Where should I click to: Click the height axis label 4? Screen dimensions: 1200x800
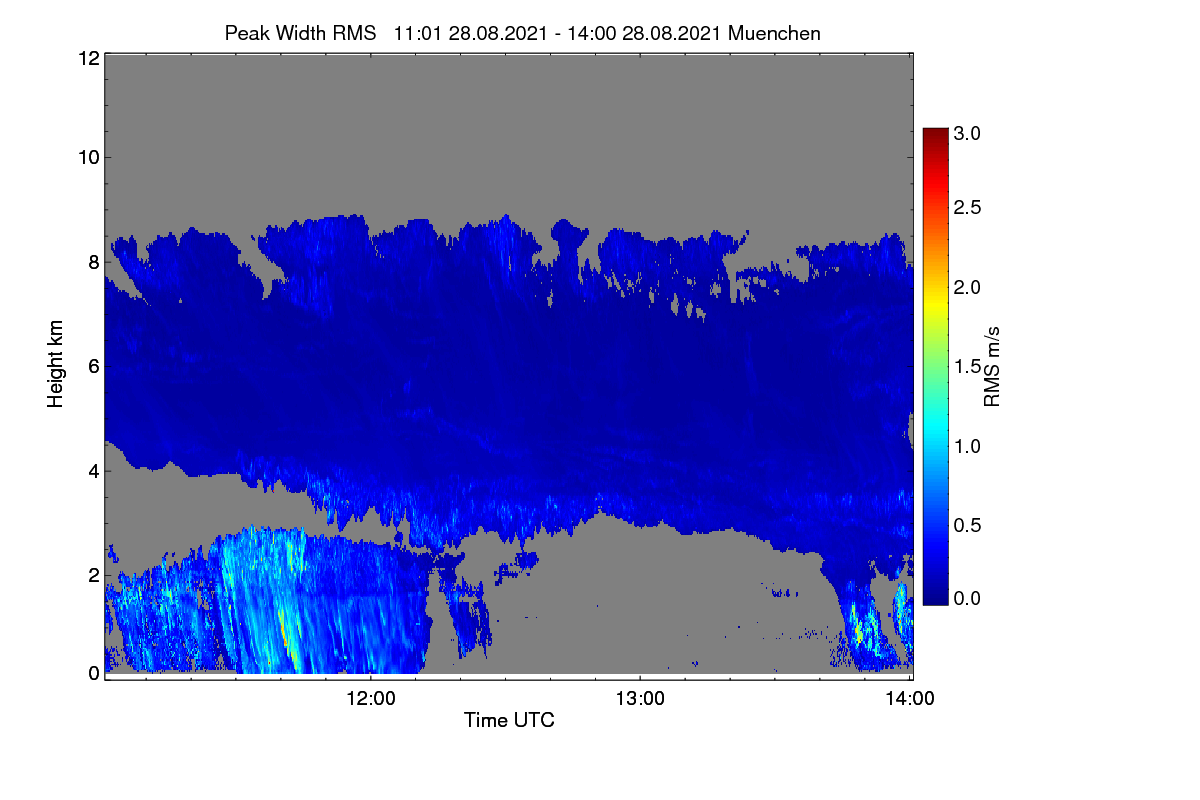pyautogui.click(x=94, y=470)
